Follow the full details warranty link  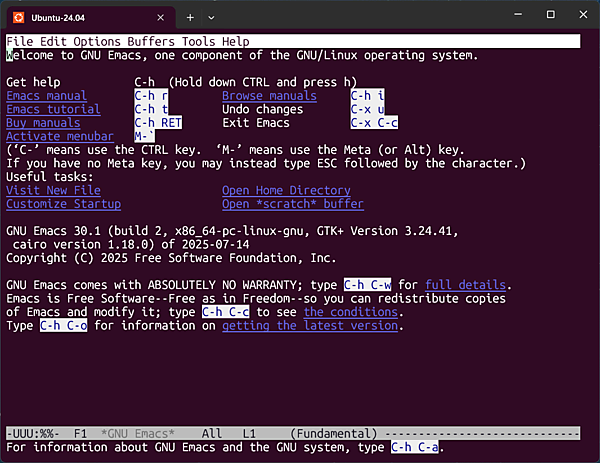click(x=465, y=285)
